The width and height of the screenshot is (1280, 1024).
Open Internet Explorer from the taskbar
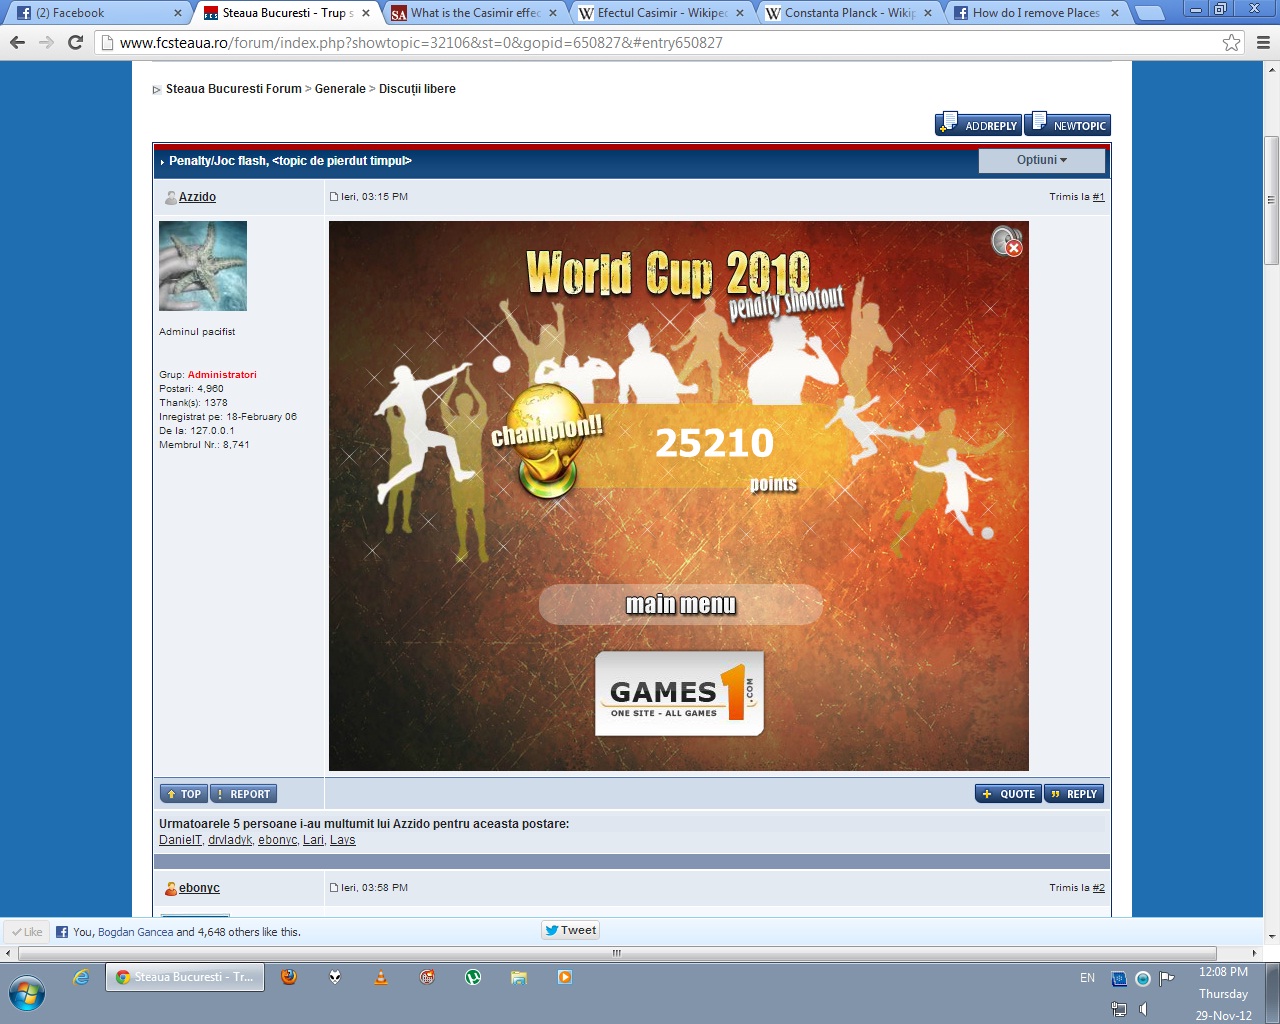[x=81, y=977]
